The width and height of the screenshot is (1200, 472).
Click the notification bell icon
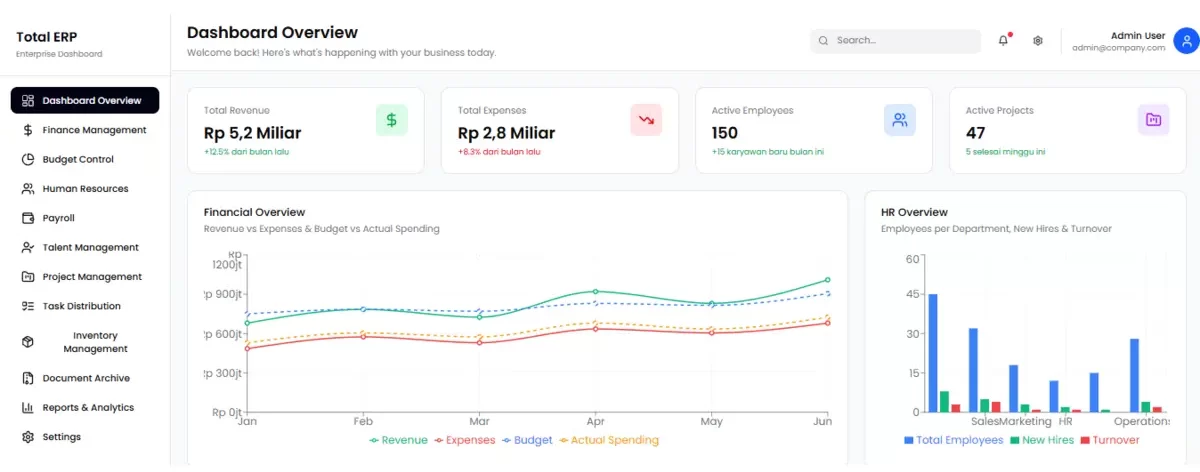(x=1003, y=41)
